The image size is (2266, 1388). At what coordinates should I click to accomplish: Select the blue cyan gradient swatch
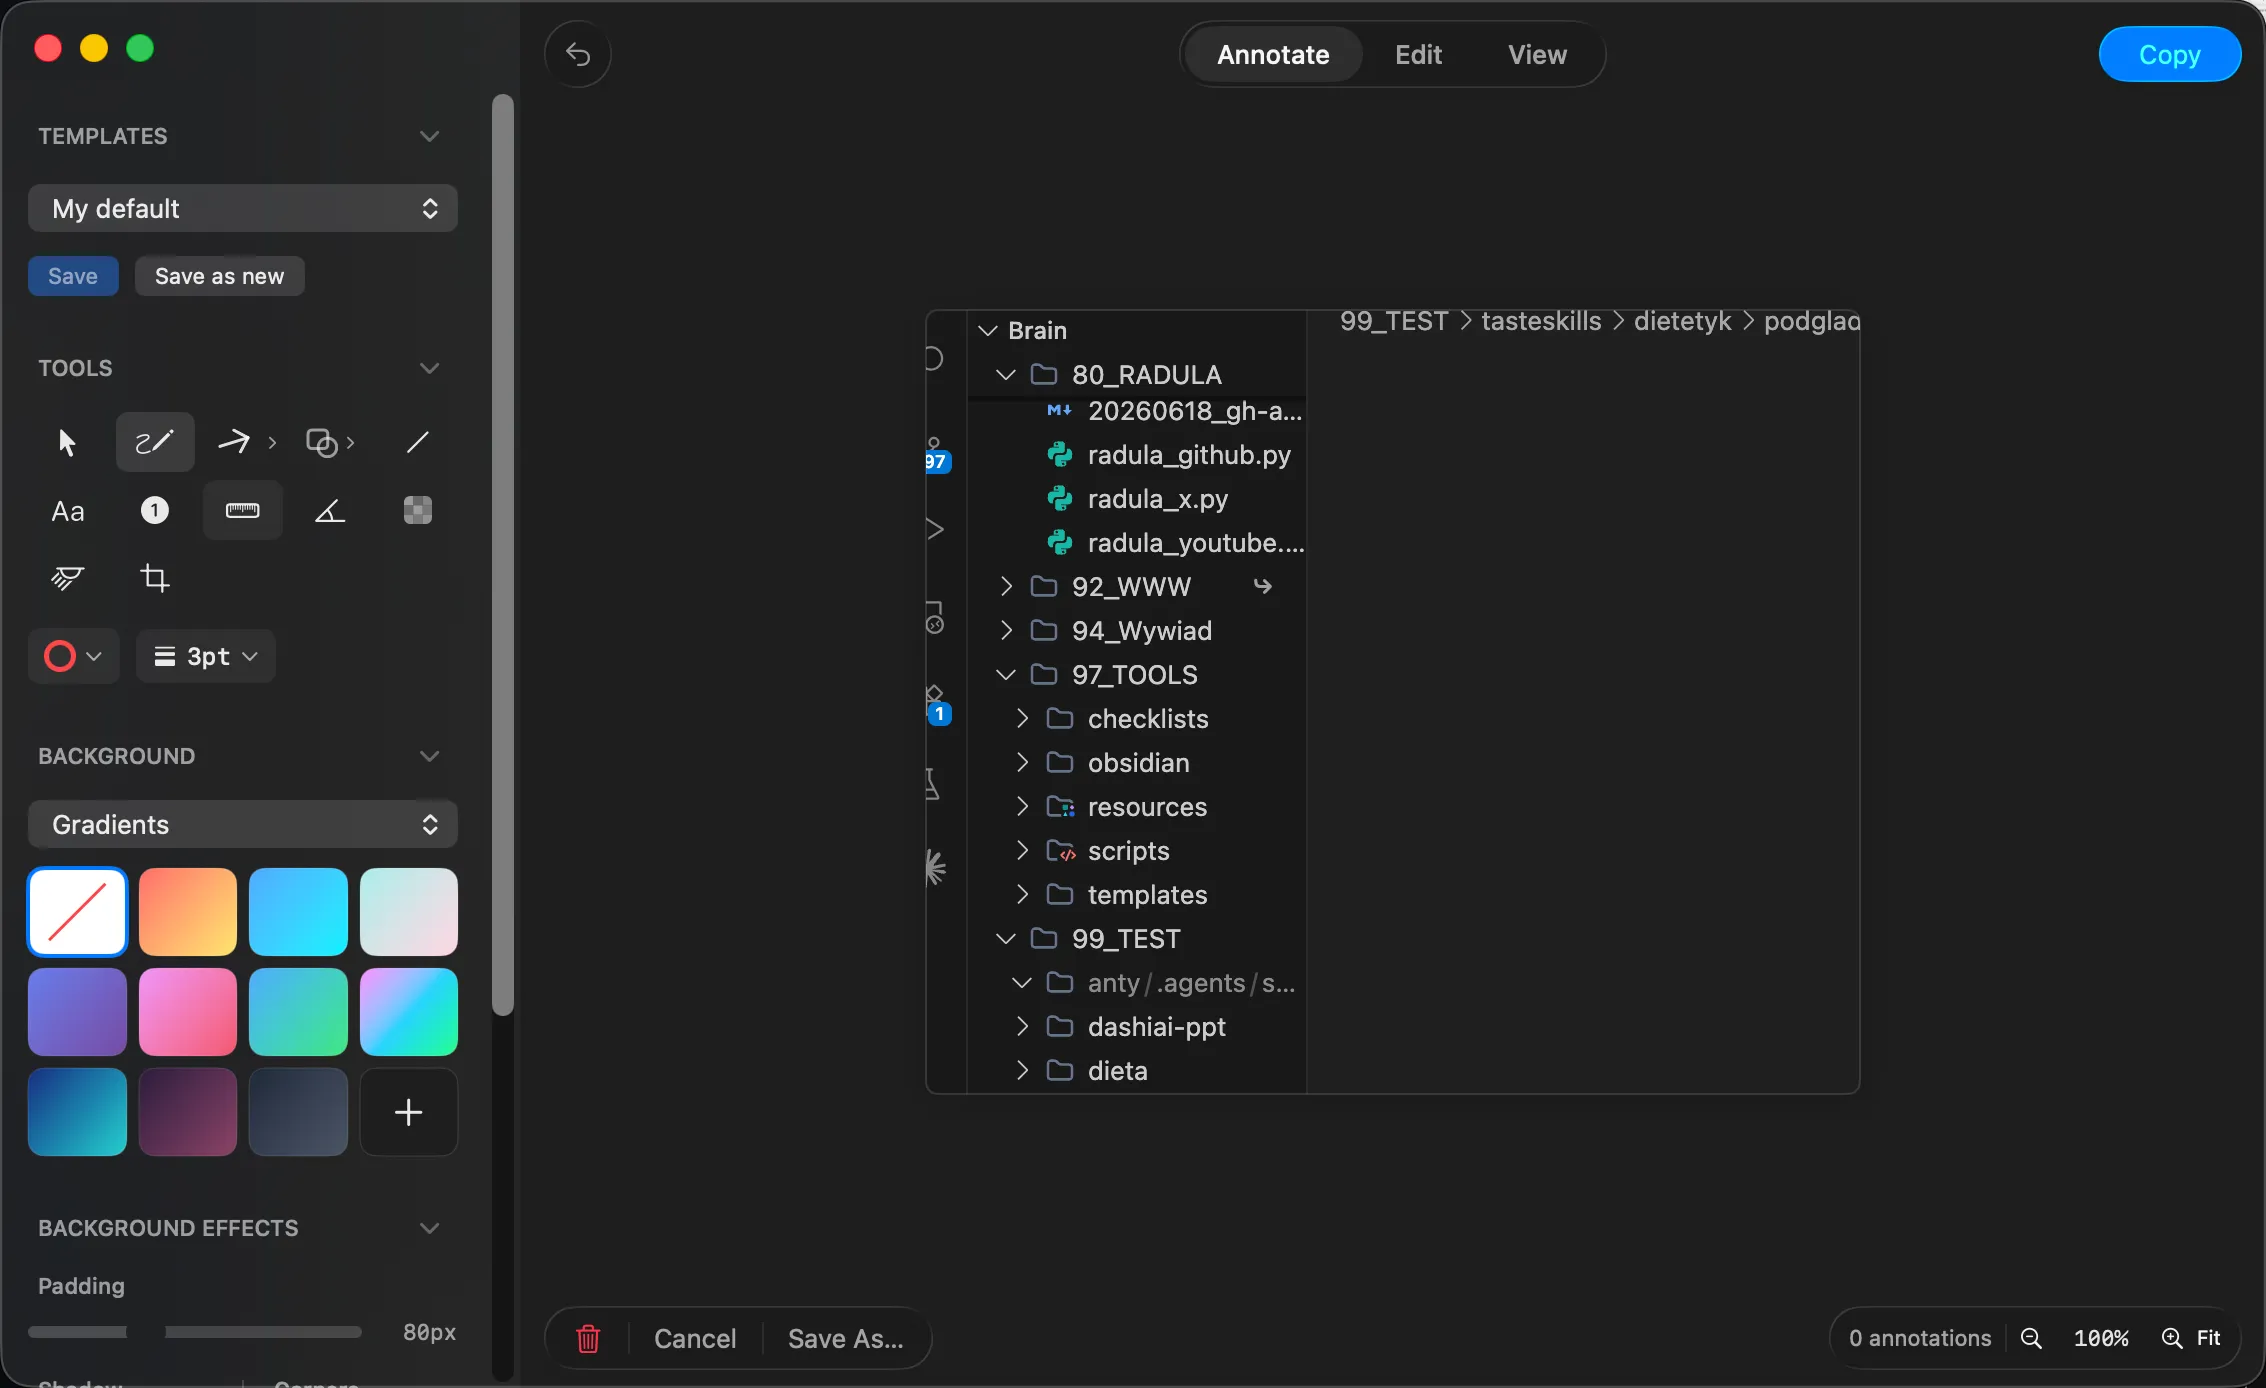[x=298, y=912]
